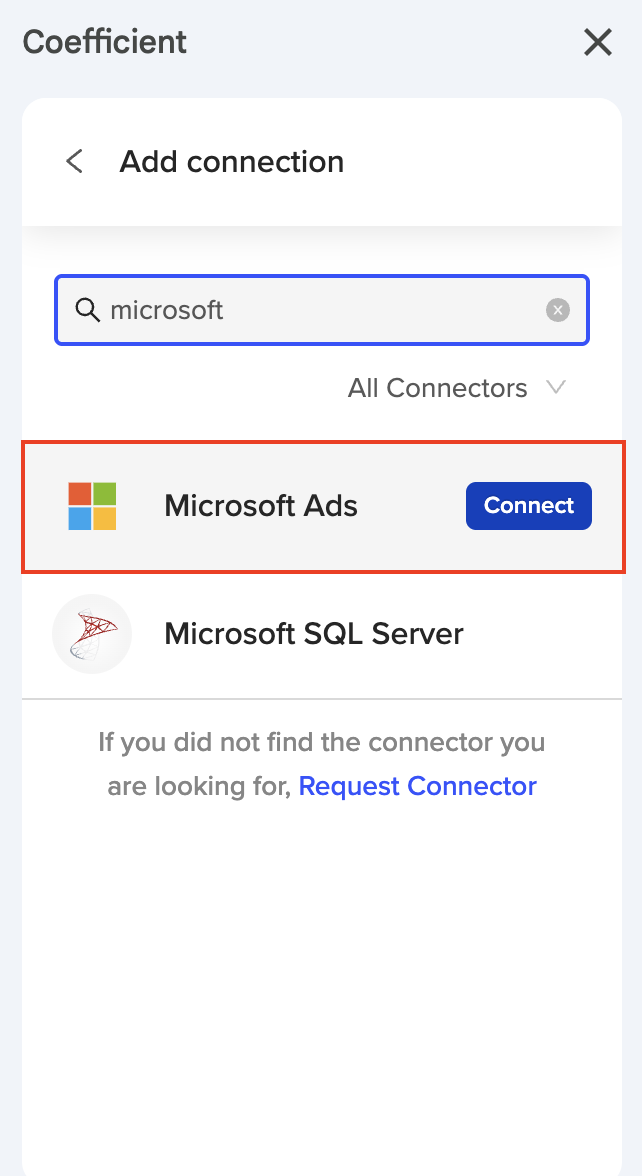Screen dimensions: 642x1176
Task: Click the Coefficient panel title
Action: point(105,43)
